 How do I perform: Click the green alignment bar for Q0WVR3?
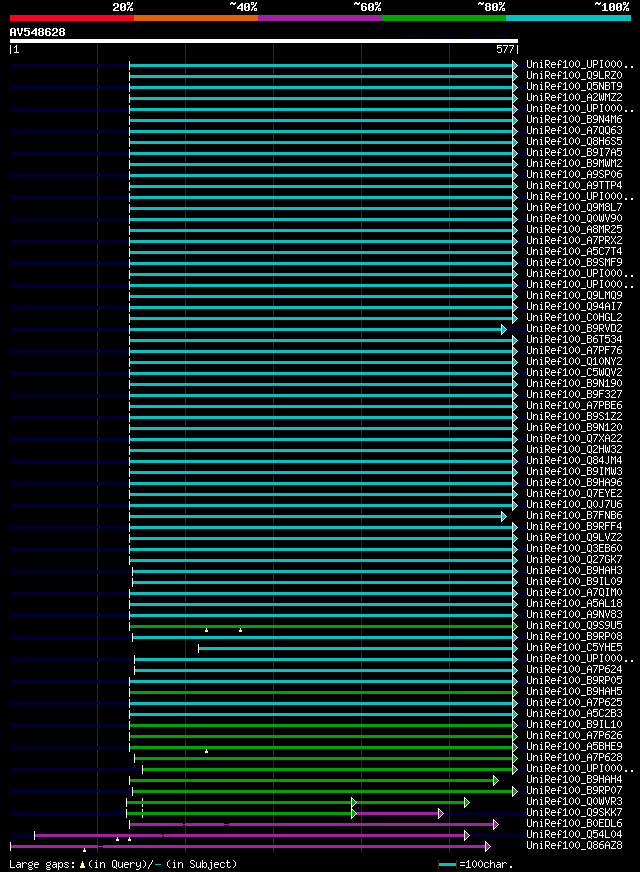(296, 802)
